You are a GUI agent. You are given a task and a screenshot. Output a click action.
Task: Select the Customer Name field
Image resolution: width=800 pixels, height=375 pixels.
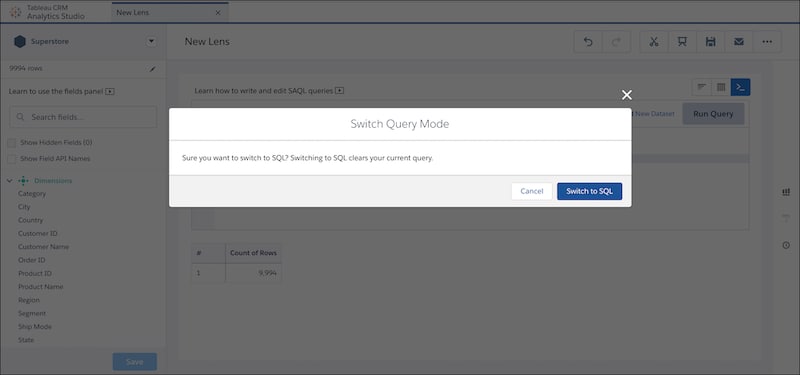(x=43, y=247)
